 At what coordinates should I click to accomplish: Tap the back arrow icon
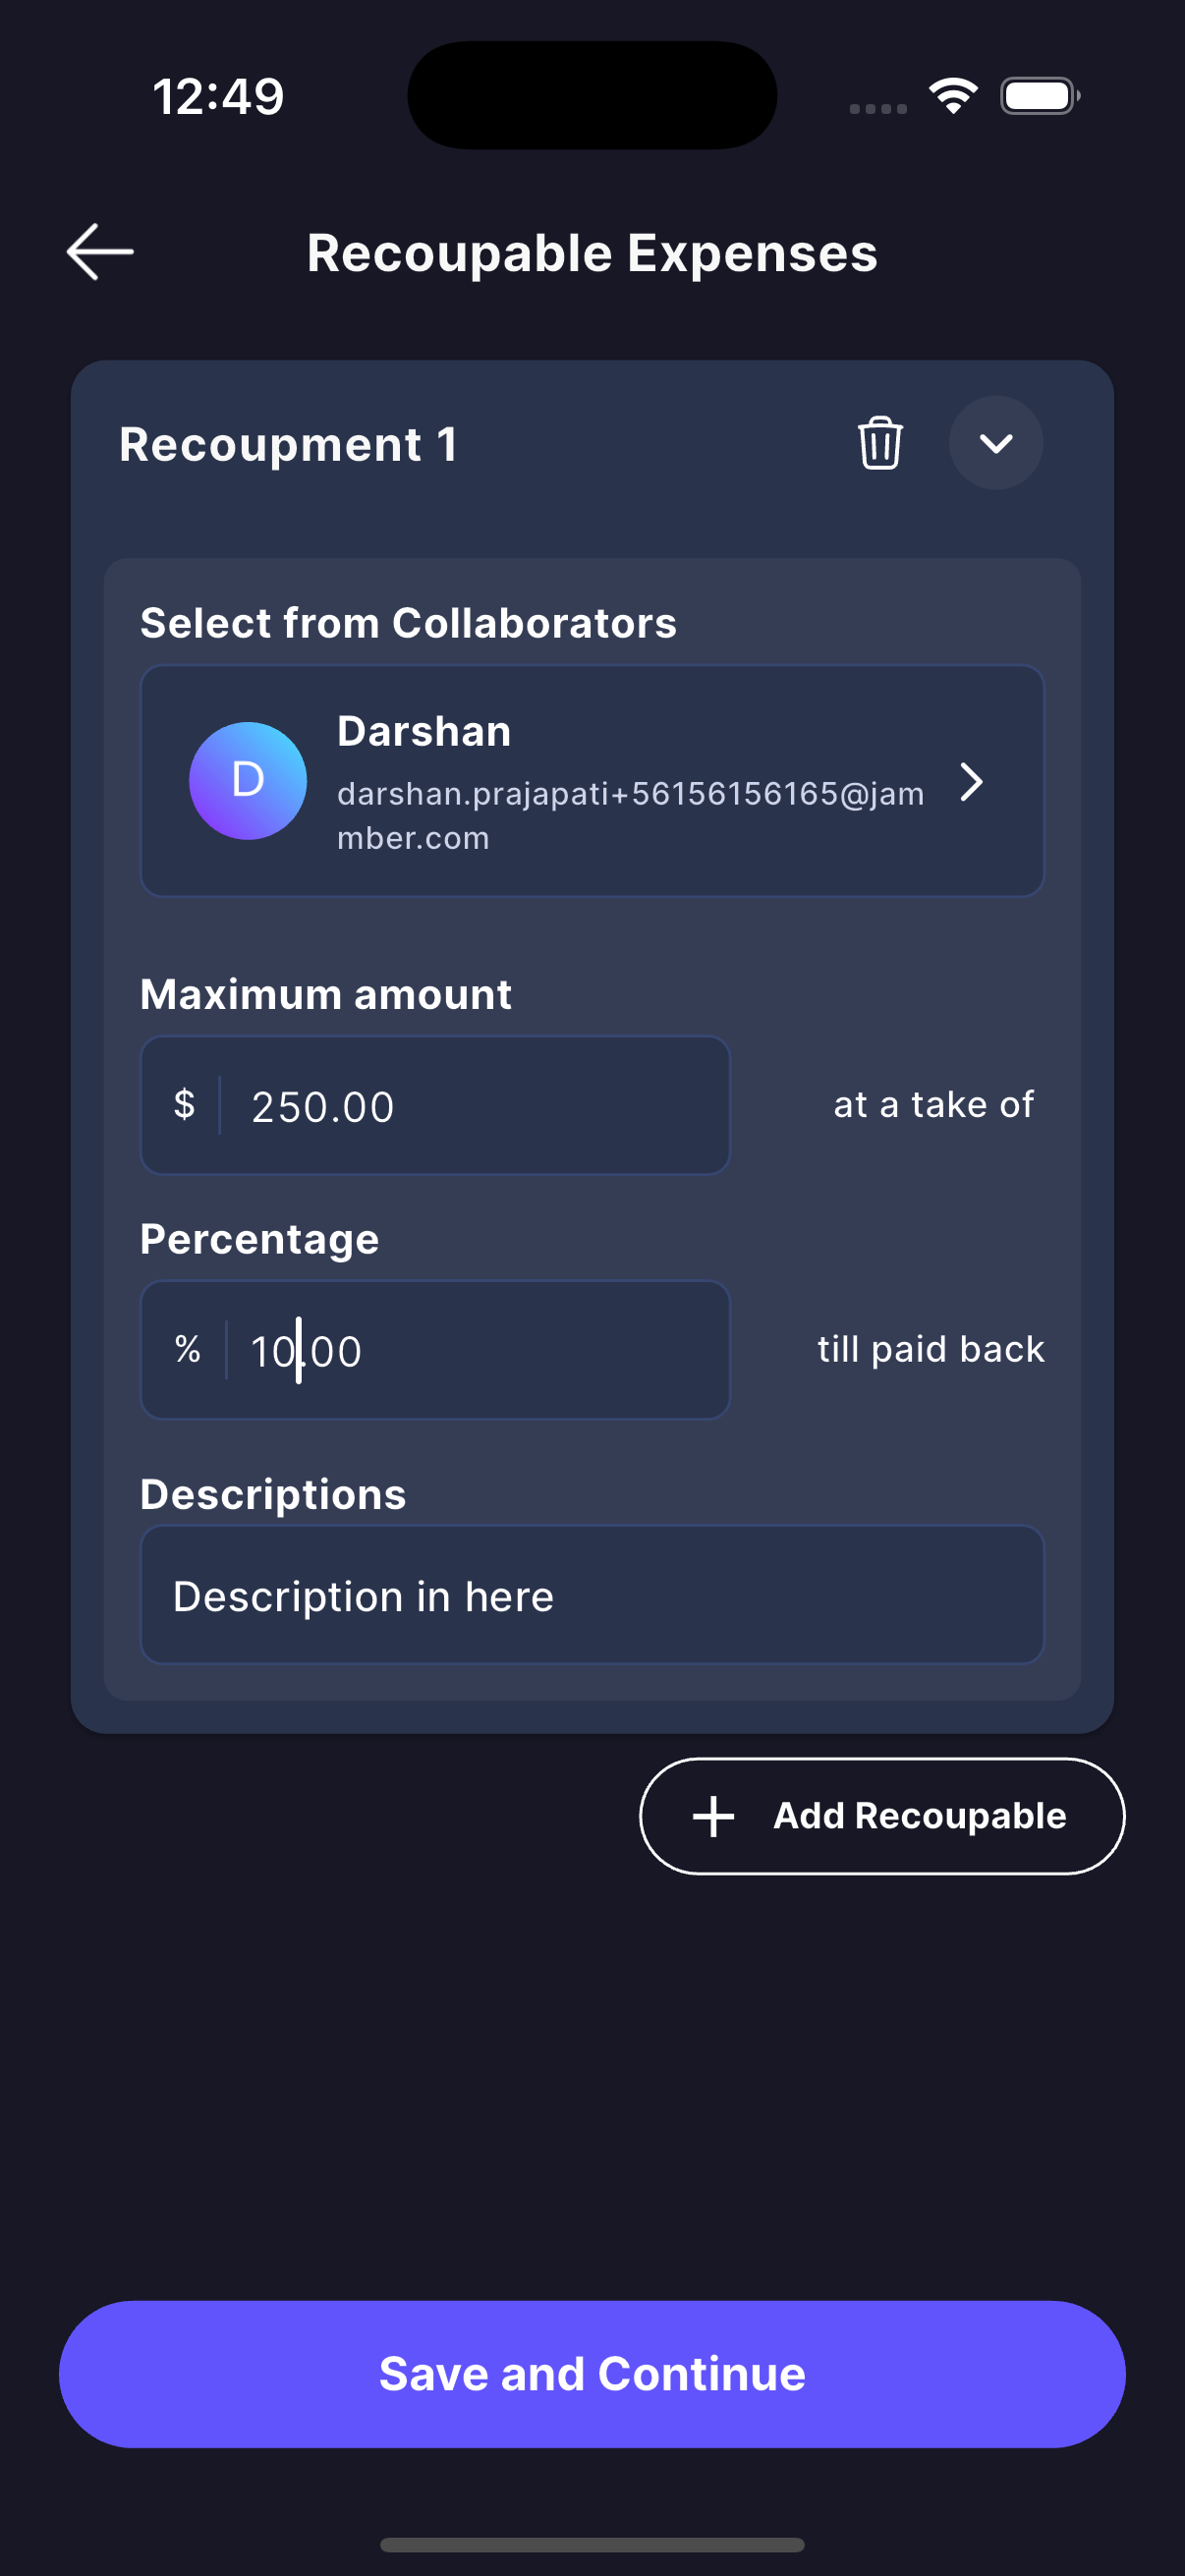pos(100,252)
